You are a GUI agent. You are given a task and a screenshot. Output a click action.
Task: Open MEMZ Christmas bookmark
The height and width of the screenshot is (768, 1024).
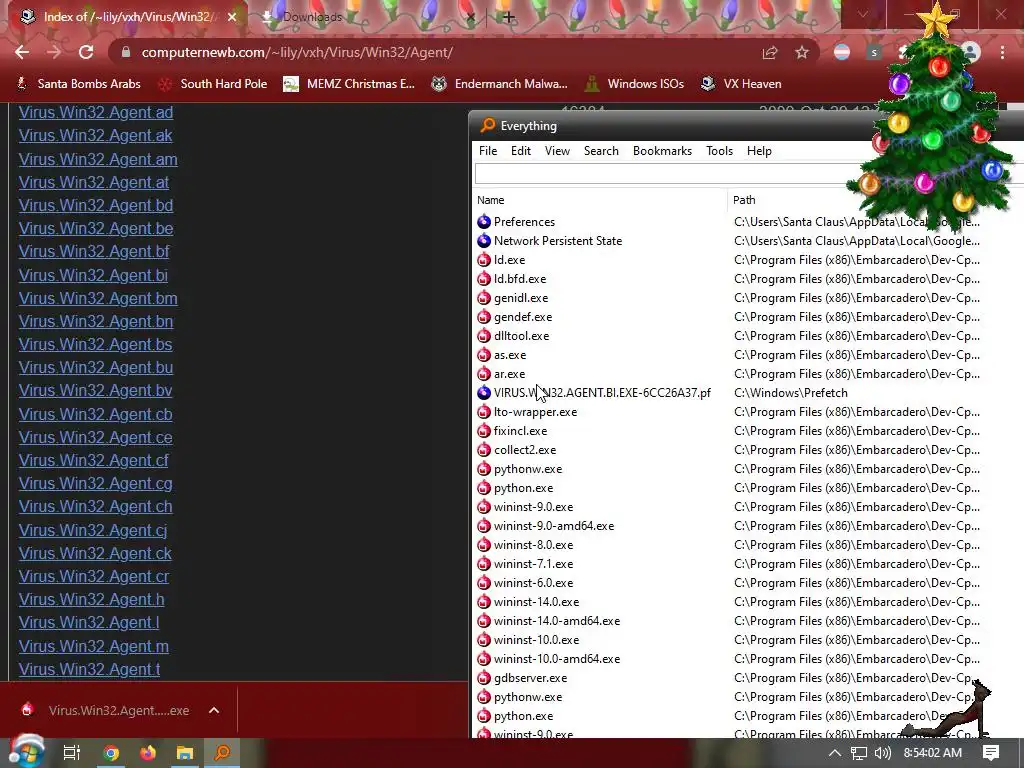click(x=349, y=84)
